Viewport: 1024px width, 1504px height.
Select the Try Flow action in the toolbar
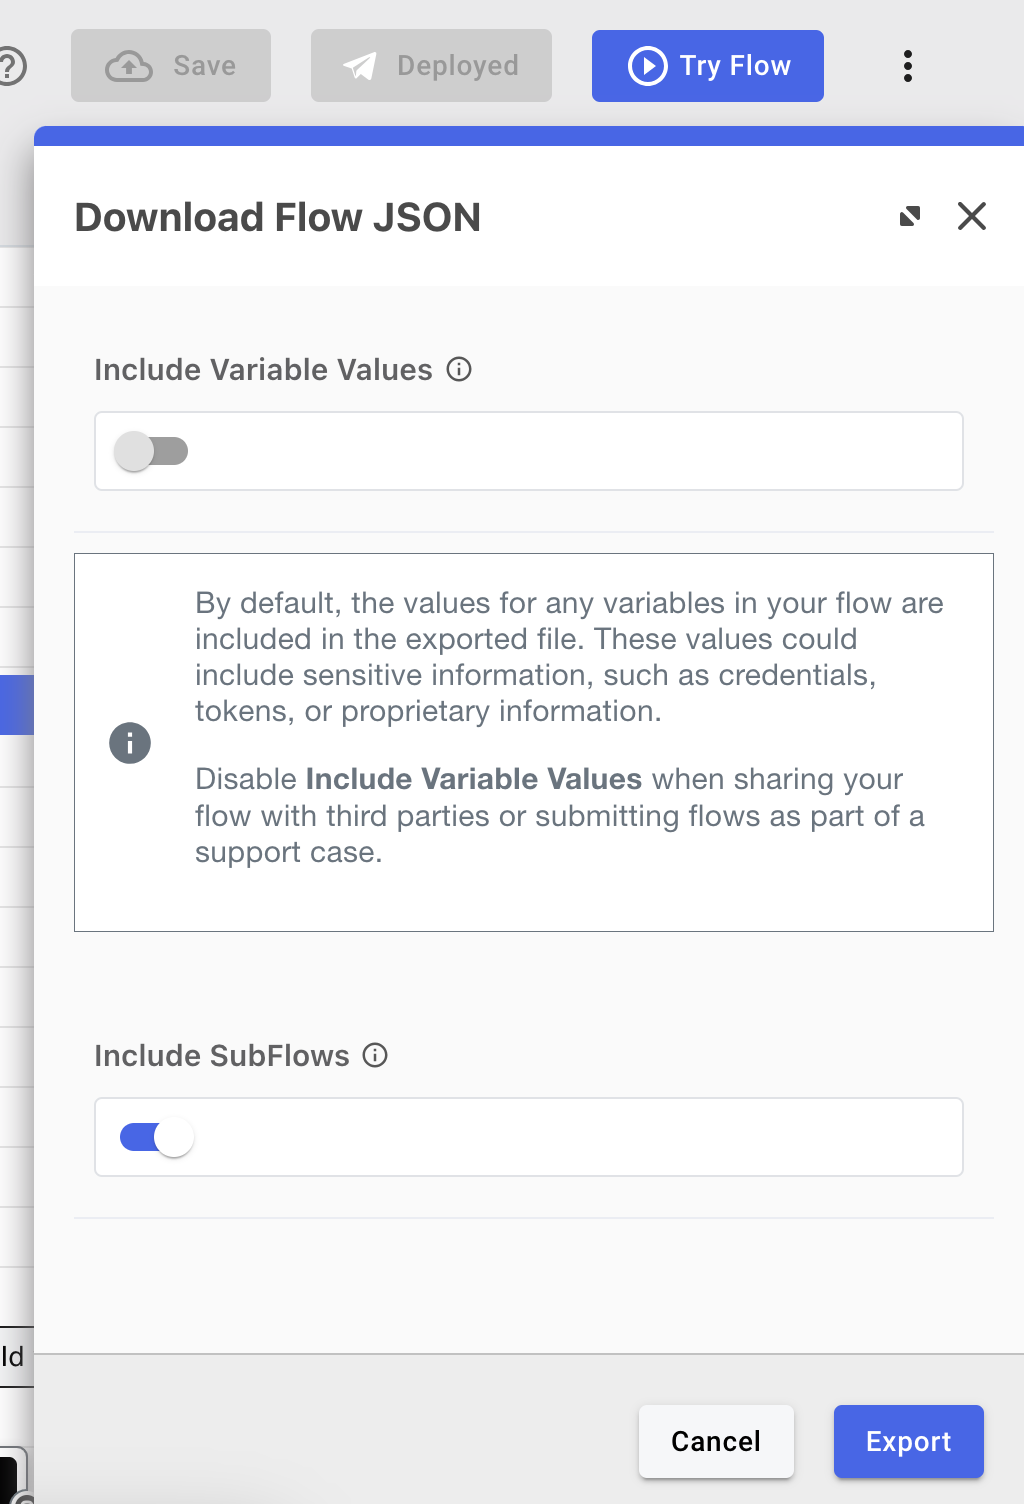pos(707,66)
